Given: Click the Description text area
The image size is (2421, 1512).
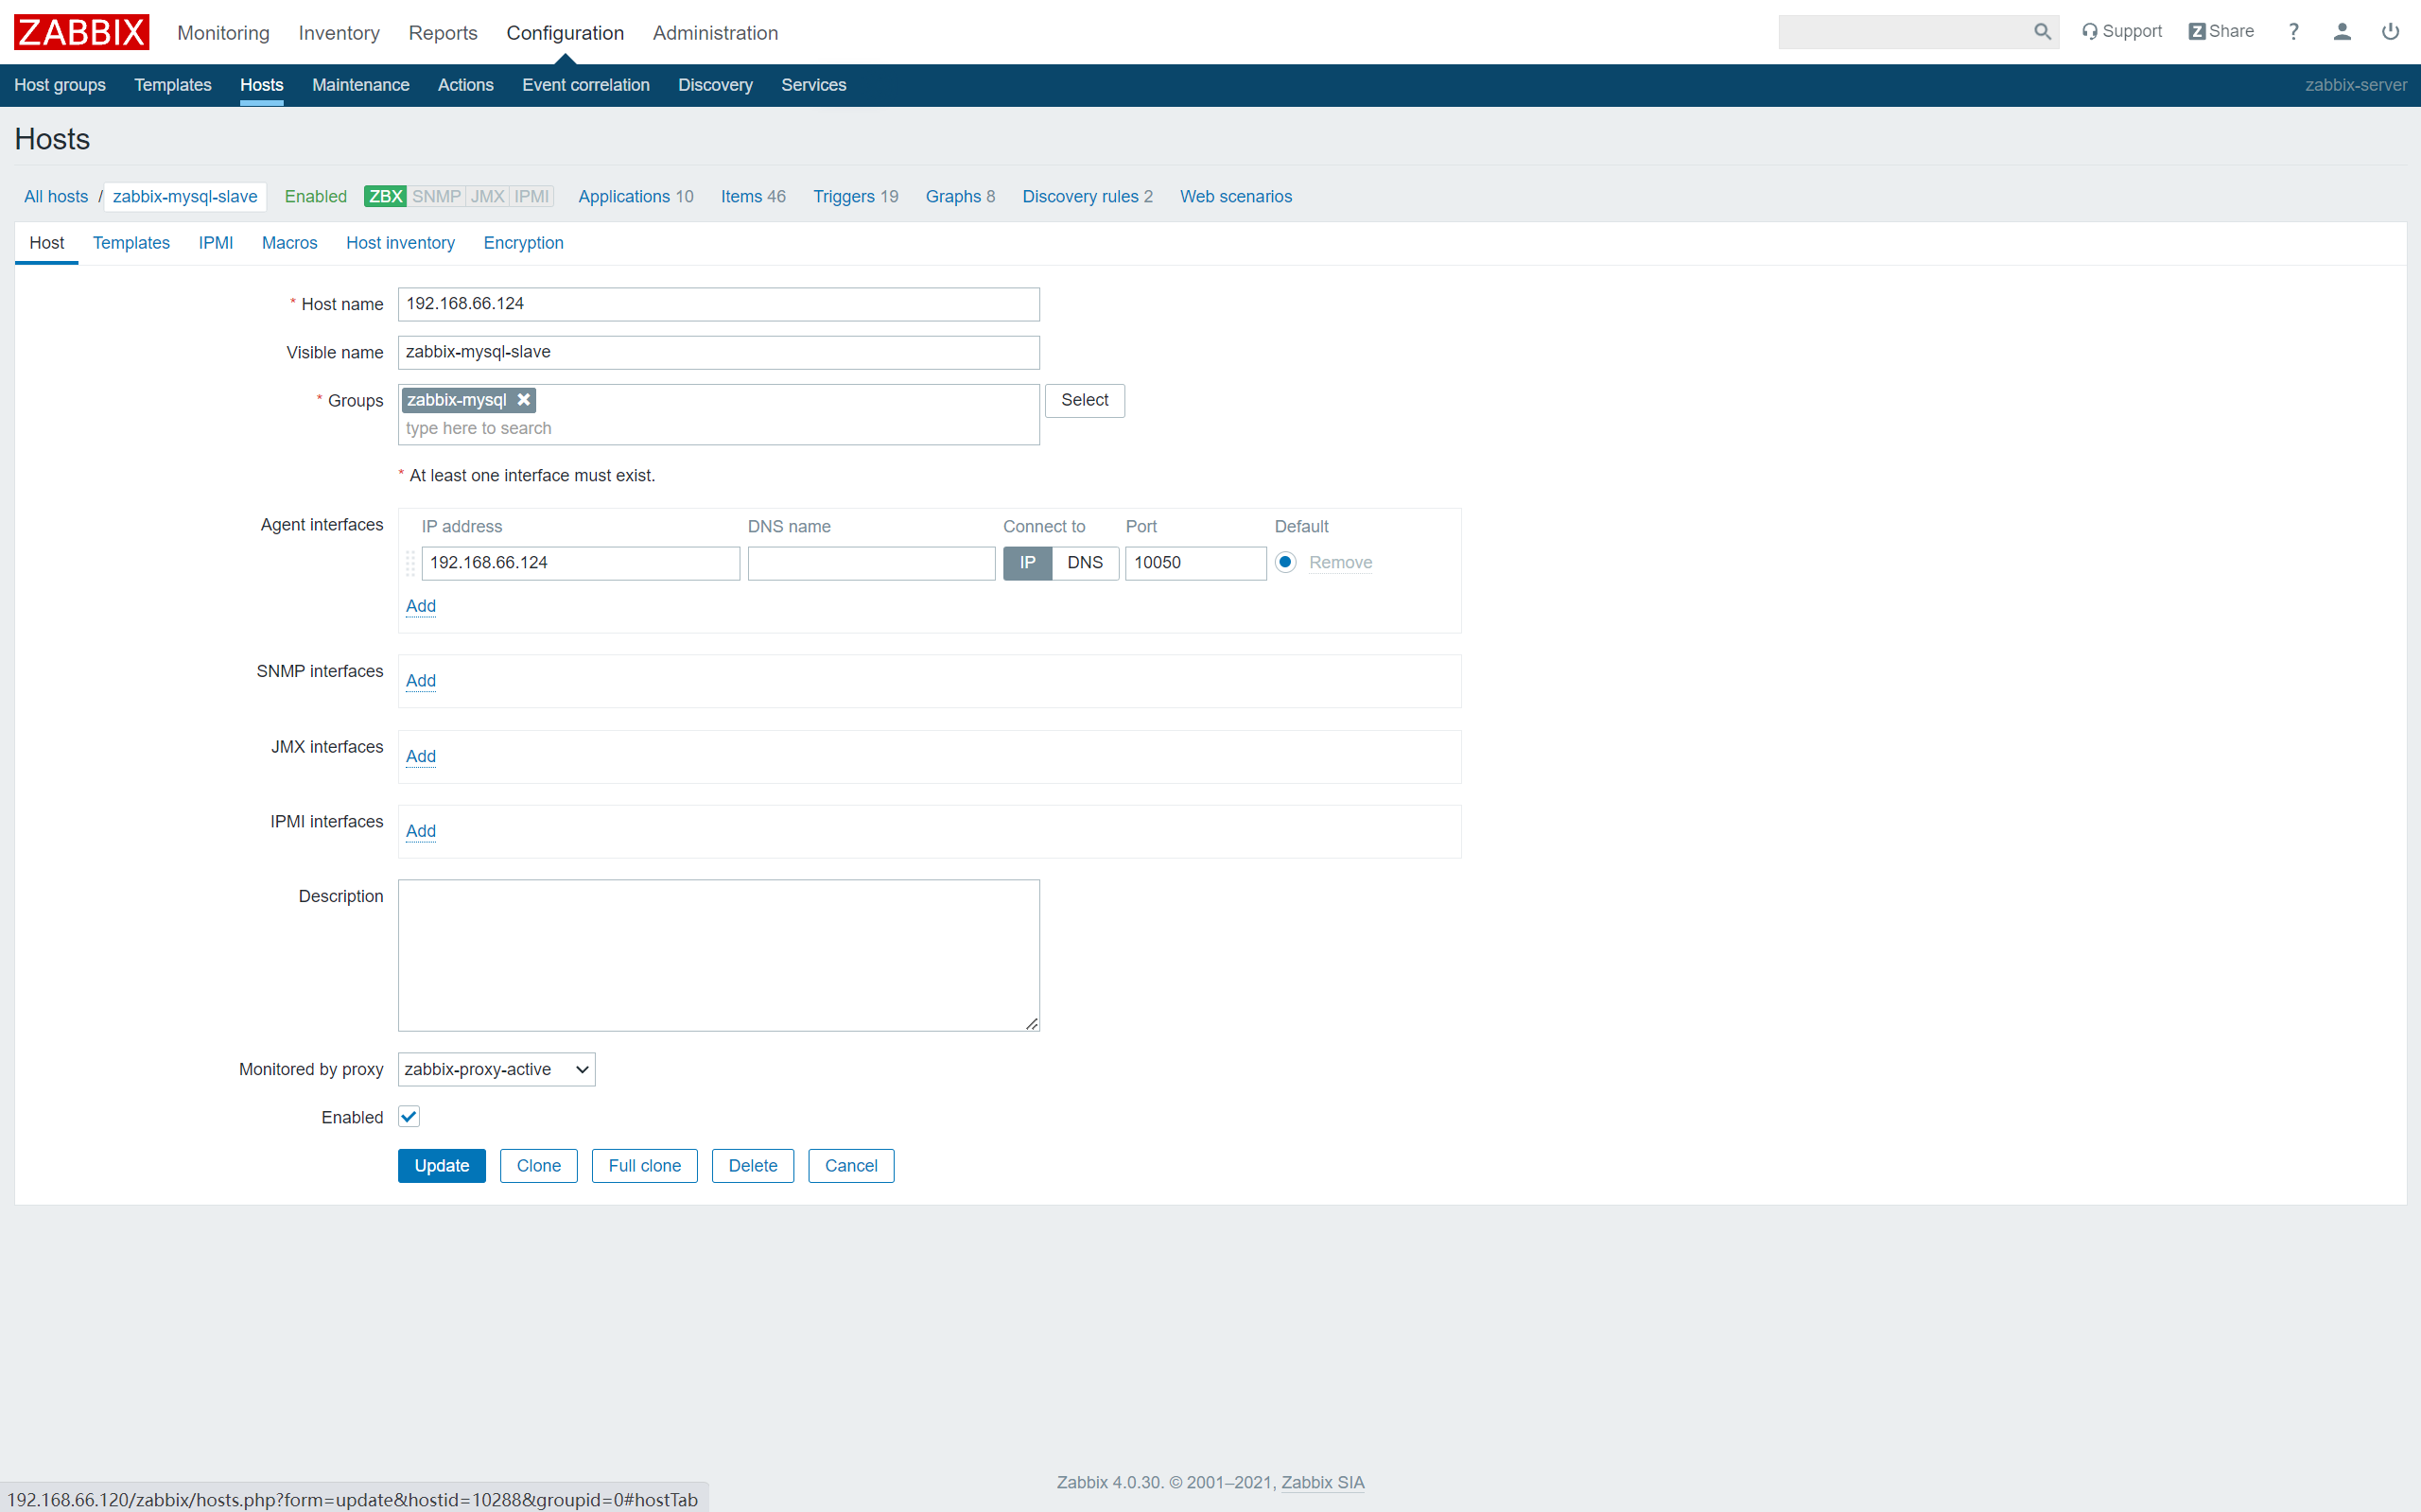Looking at the screenshot, I should (718, 953).
